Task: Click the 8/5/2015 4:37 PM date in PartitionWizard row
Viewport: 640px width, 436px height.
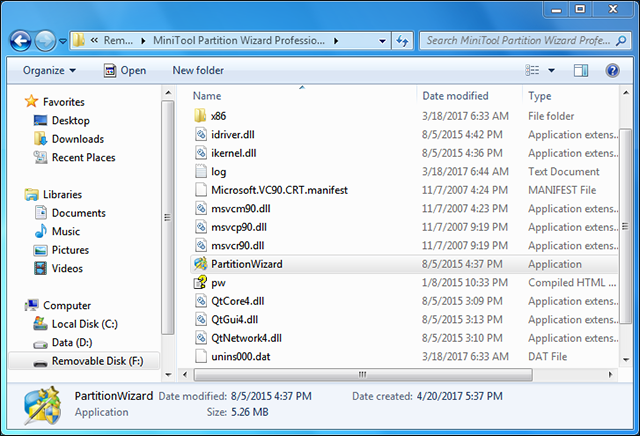Action: (x=462, y=264)
